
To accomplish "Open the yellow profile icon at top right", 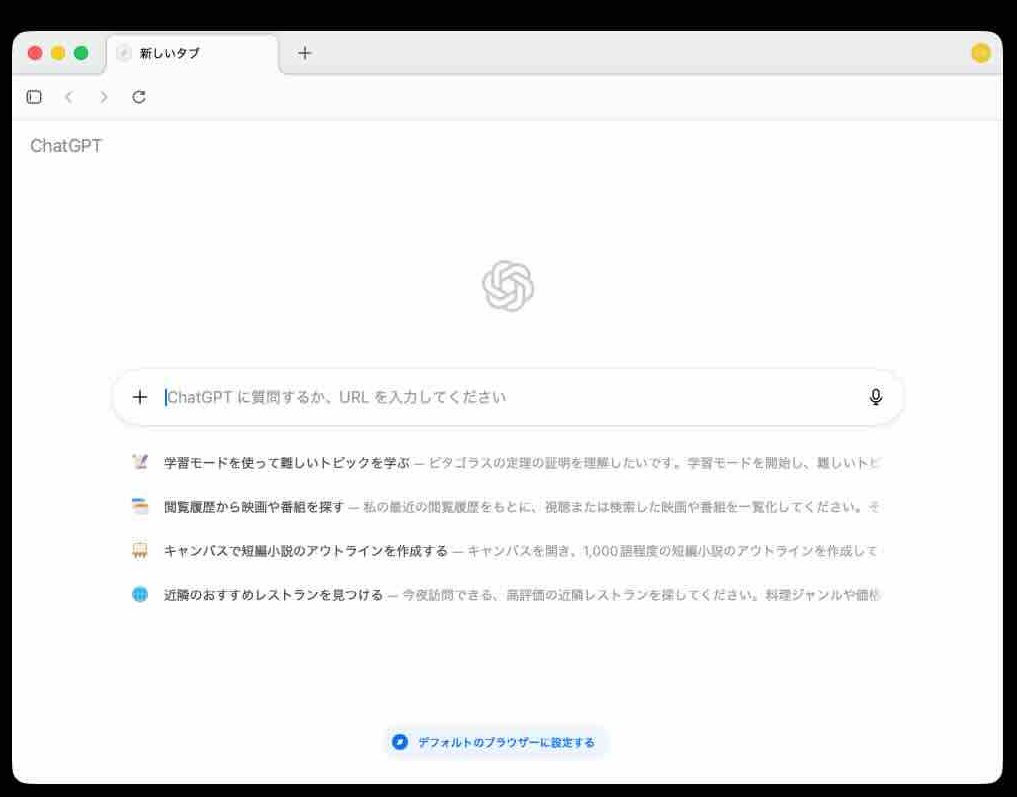I will pos(980,53).
